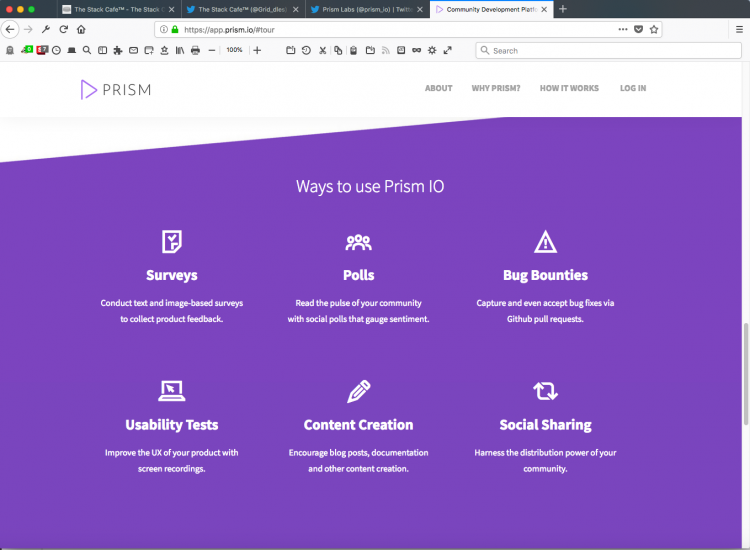Viewport: 750px width, 550px height.
Task: Click the Usability Tests laptop icon
Action: 172,391
